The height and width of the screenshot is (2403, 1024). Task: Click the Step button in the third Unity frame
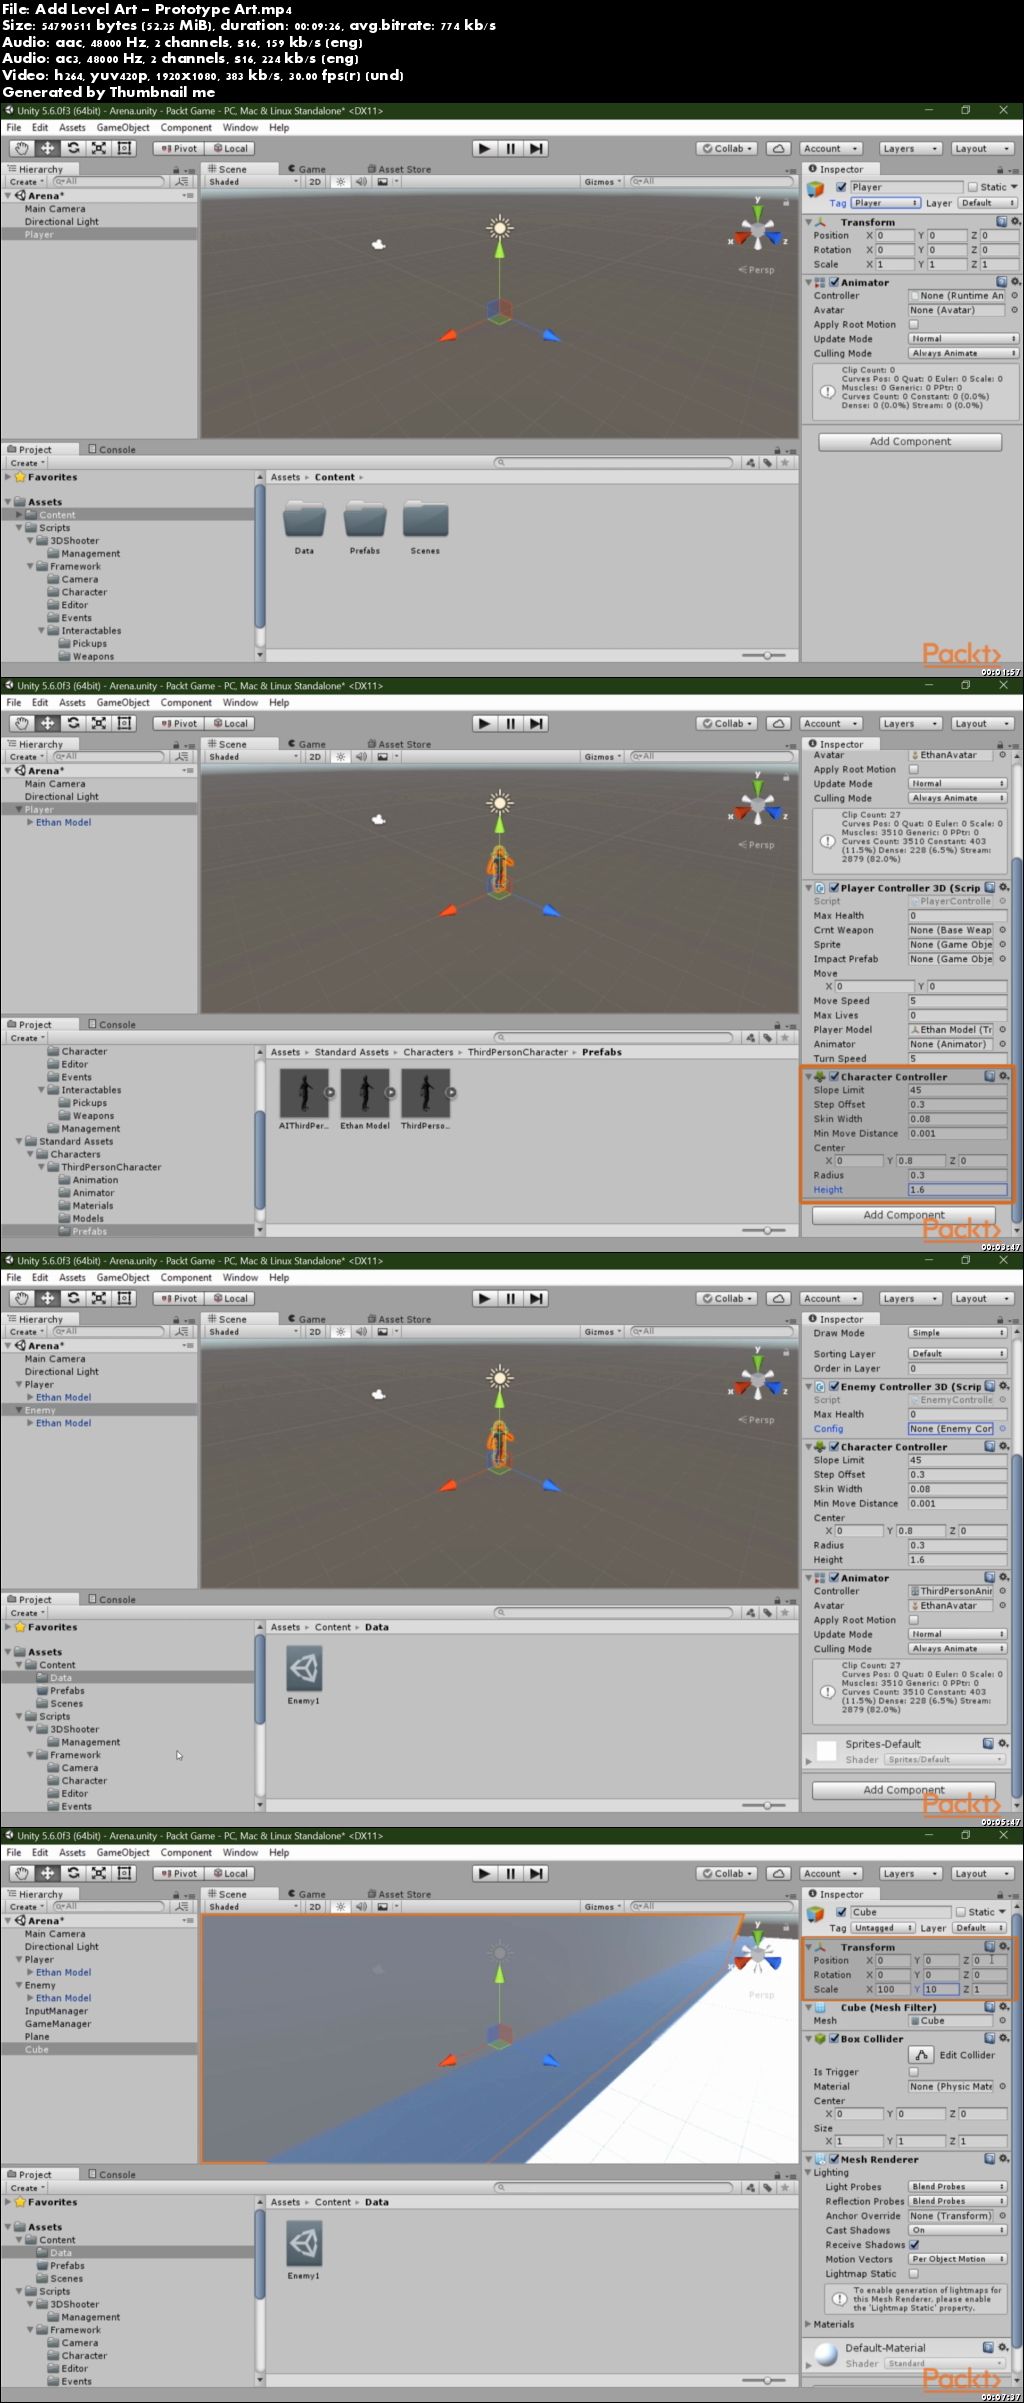click(x=536, y=1298)
